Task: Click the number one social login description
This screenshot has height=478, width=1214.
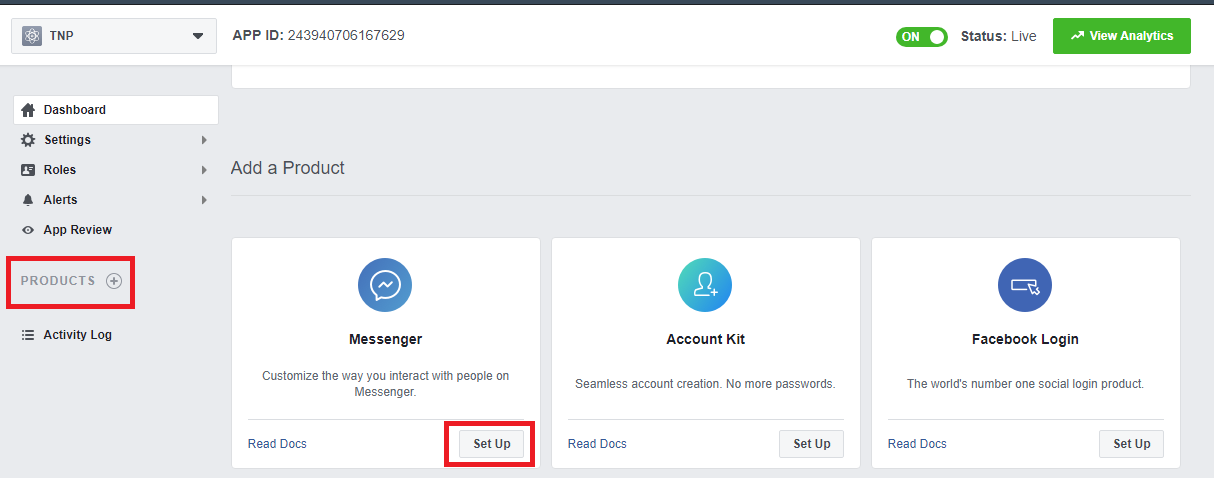Action: [1025, 384]
